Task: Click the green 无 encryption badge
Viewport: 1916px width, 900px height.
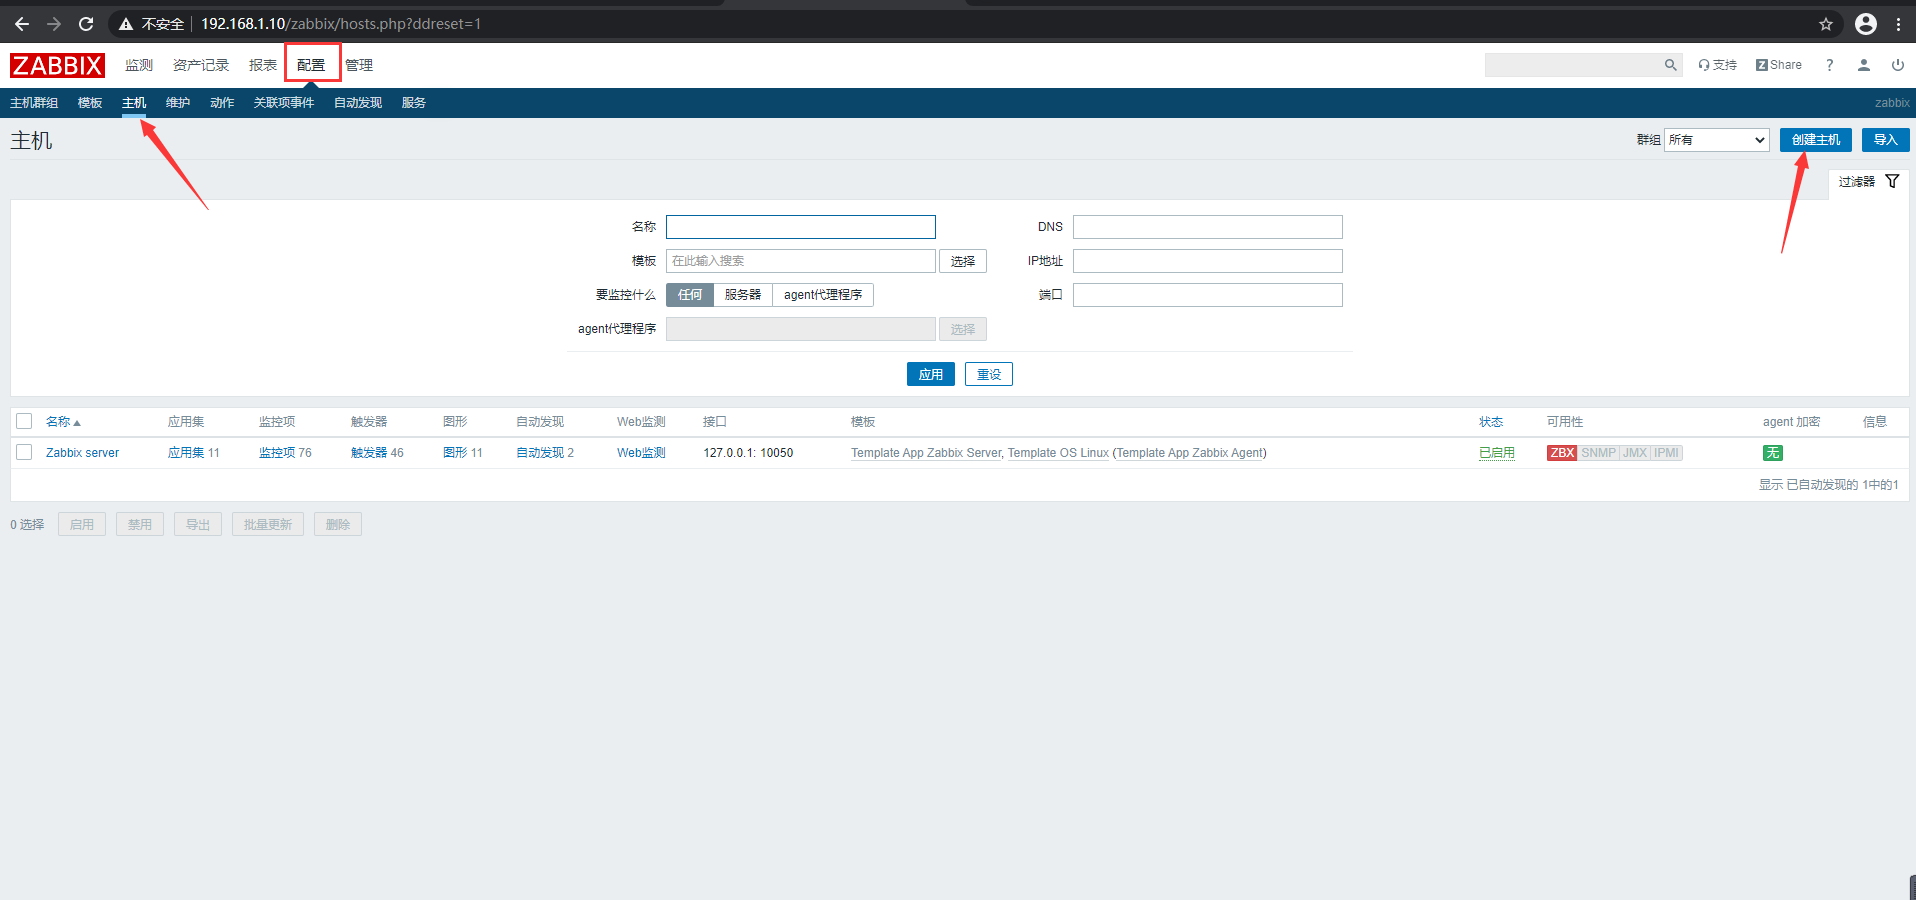Action: pyautogui.click(x=1772, y=453)
